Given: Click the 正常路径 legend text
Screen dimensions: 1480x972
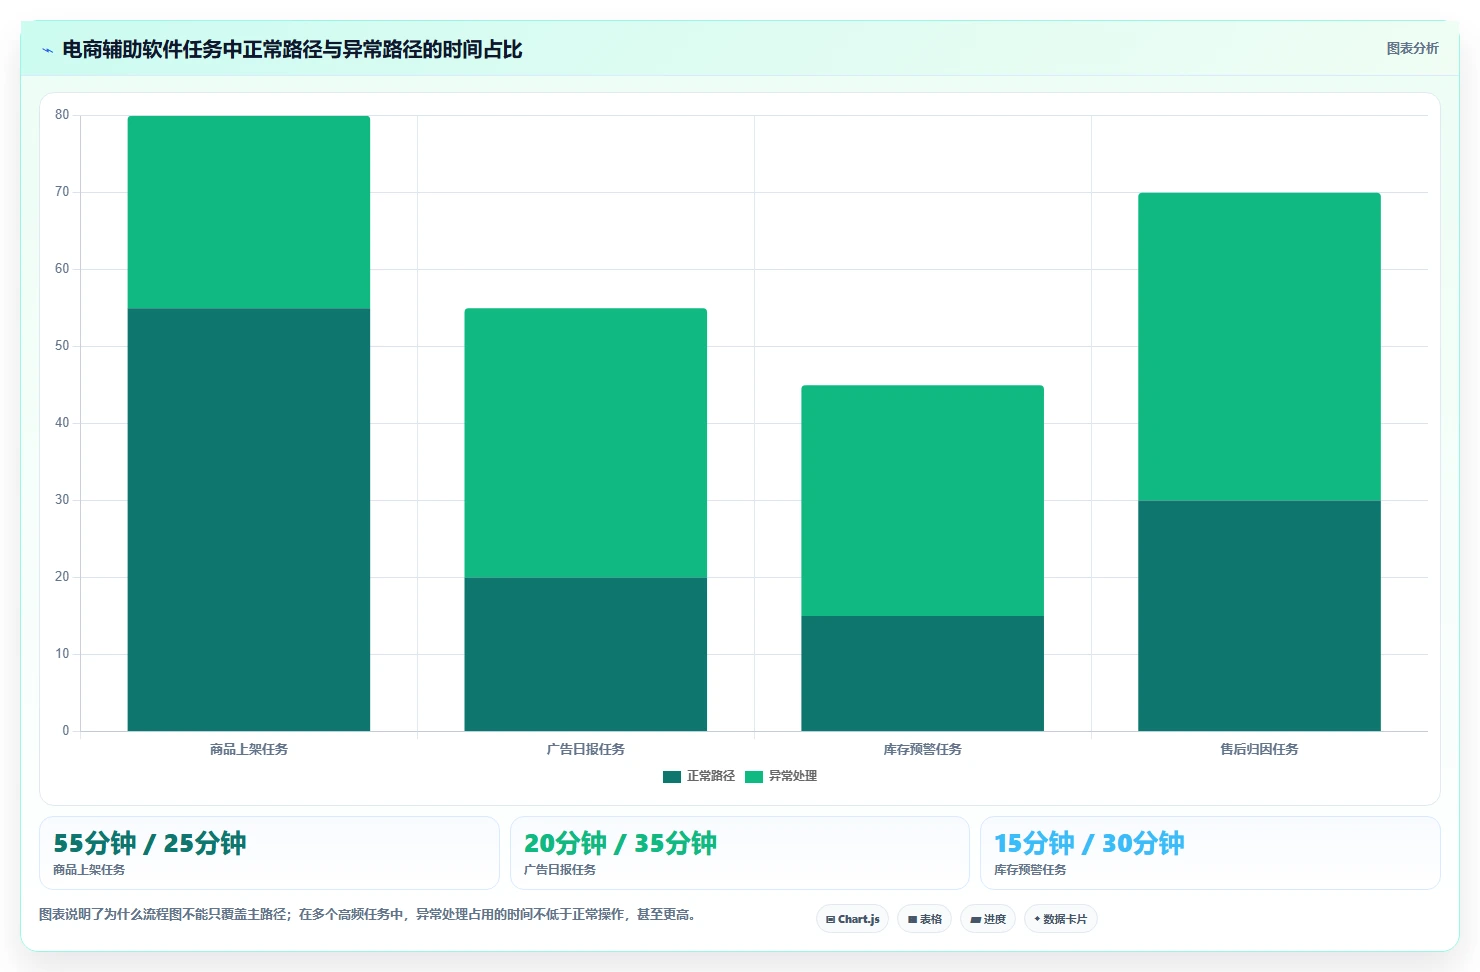Looking at the screenshot, I should coord(711,776).
